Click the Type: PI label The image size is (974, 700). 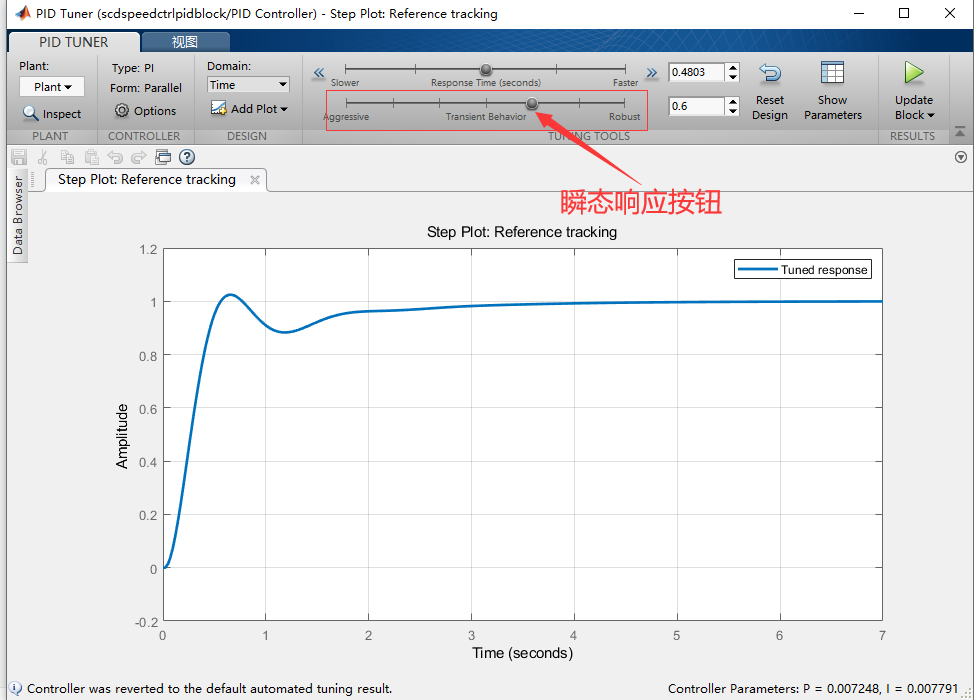tap(133, 68)
